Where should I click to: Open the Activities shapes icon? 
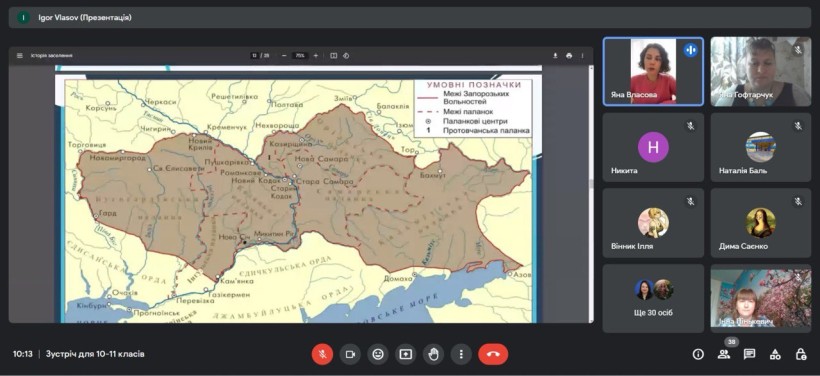(775, 354)
